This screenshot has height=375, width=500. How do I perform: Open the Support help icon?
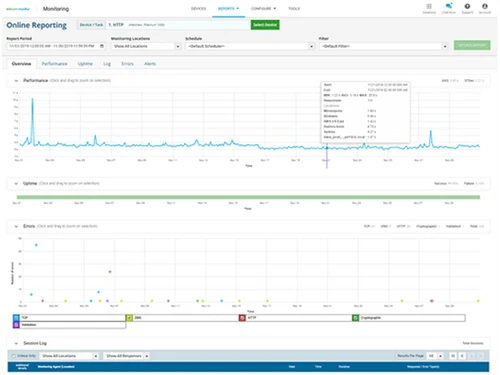pyautogui.click(x=467, y=6)
